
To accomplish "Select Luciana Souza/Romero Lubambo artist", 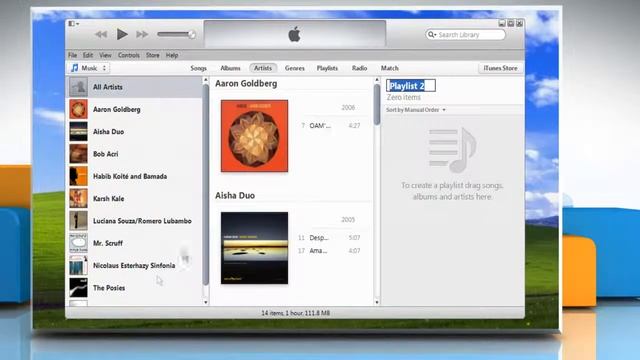I will [134, 221].
